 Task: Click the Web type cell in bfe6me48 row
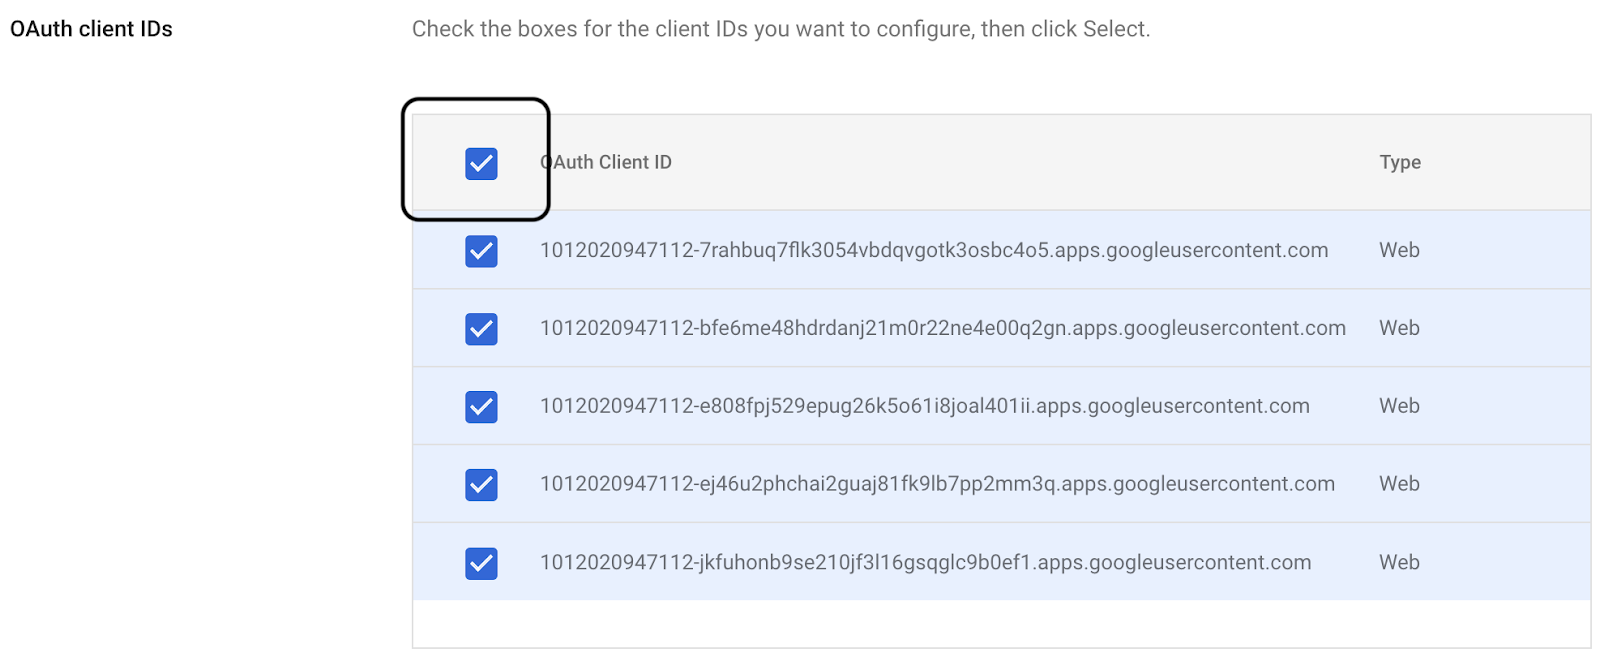coord(1399,328)
